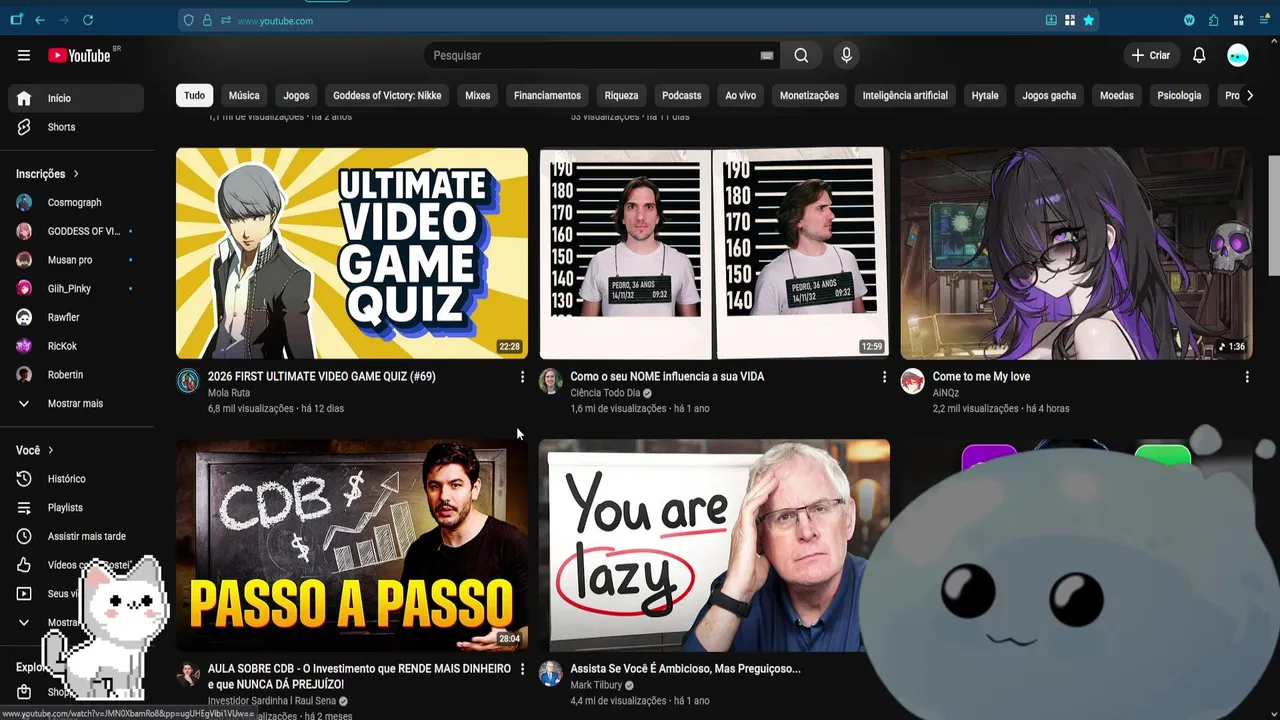Open Robertin subscription channel

[76, 375]
